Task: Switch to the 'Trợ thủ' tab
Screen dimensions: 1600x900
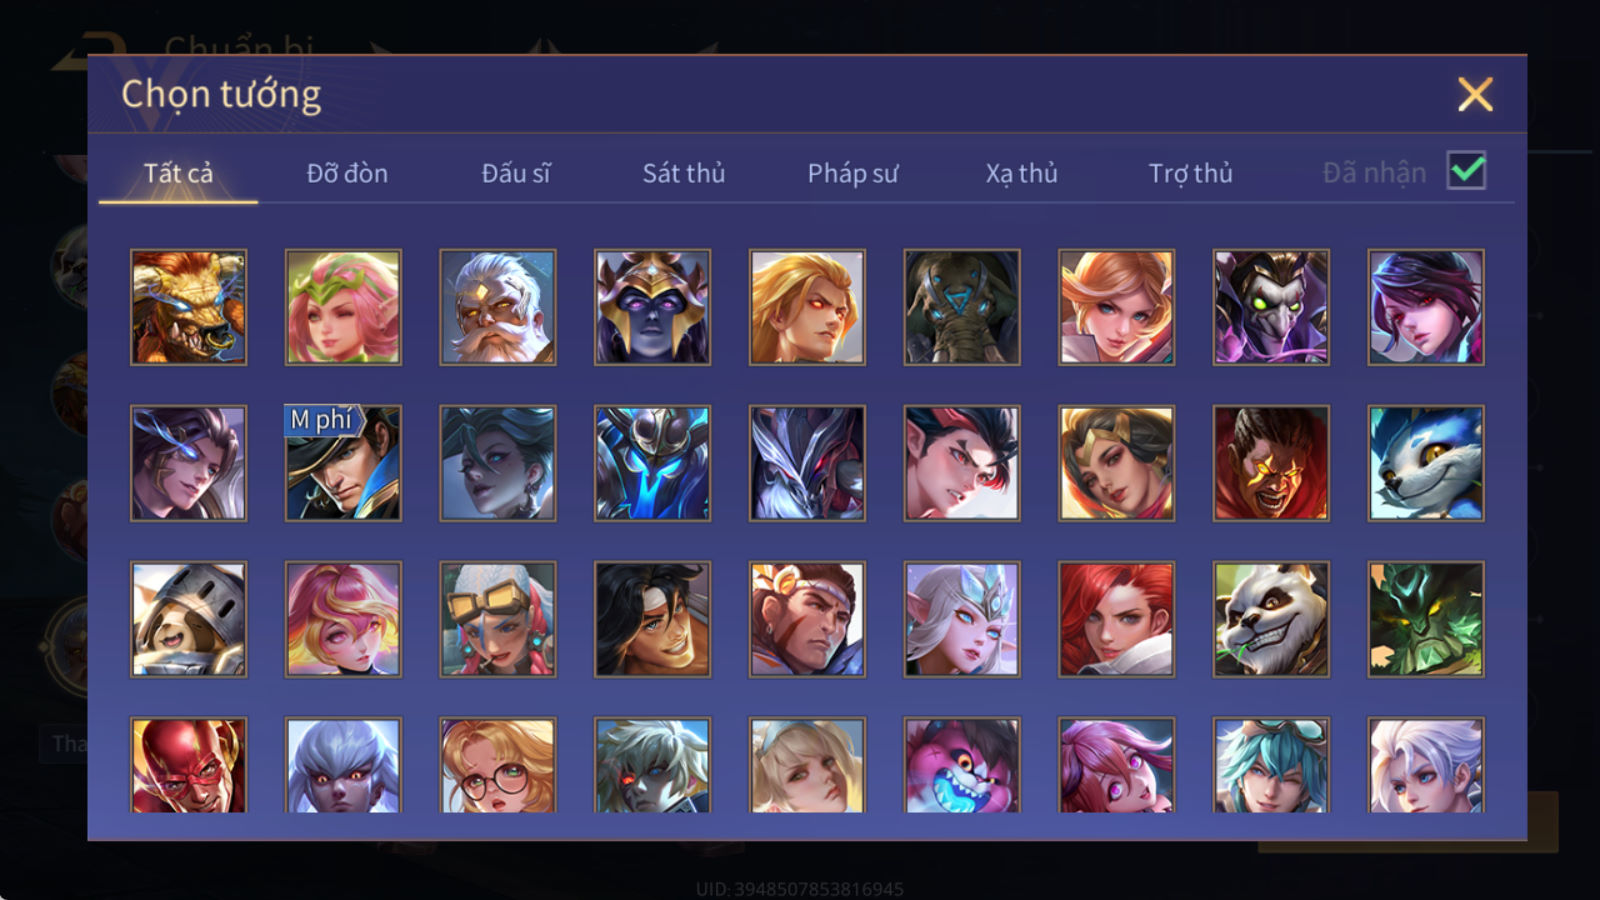Action: (x=1190, y=173)
